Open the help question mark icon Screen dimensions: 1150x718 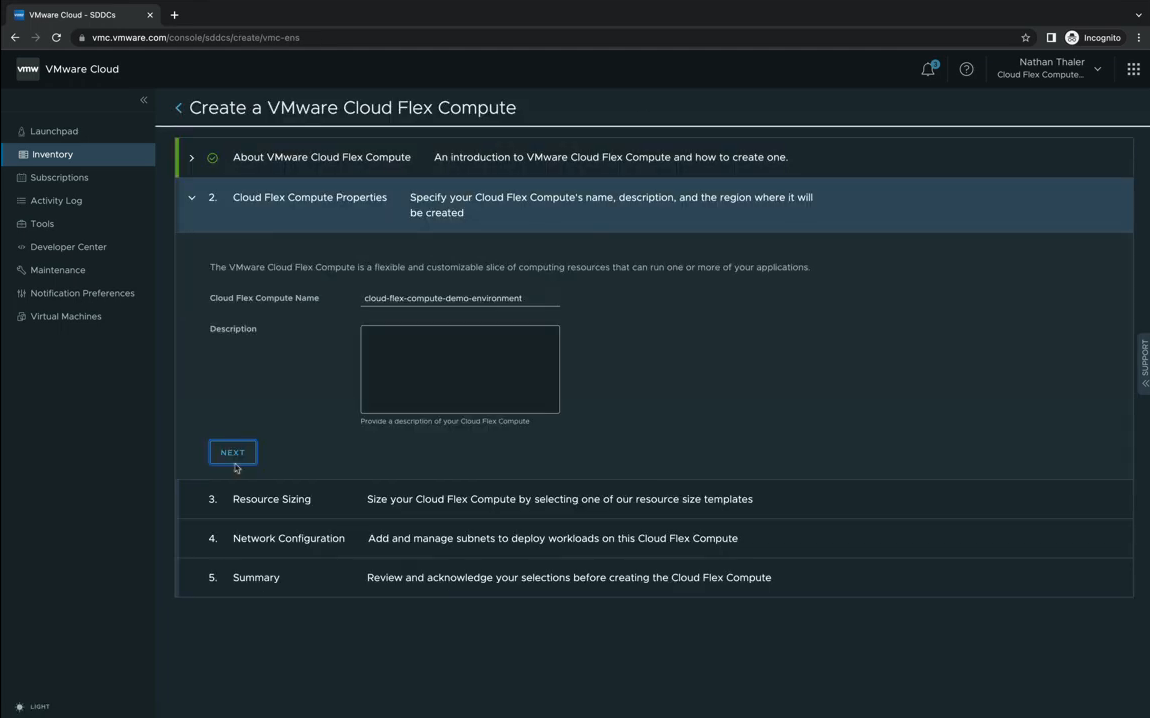[966, 69]
